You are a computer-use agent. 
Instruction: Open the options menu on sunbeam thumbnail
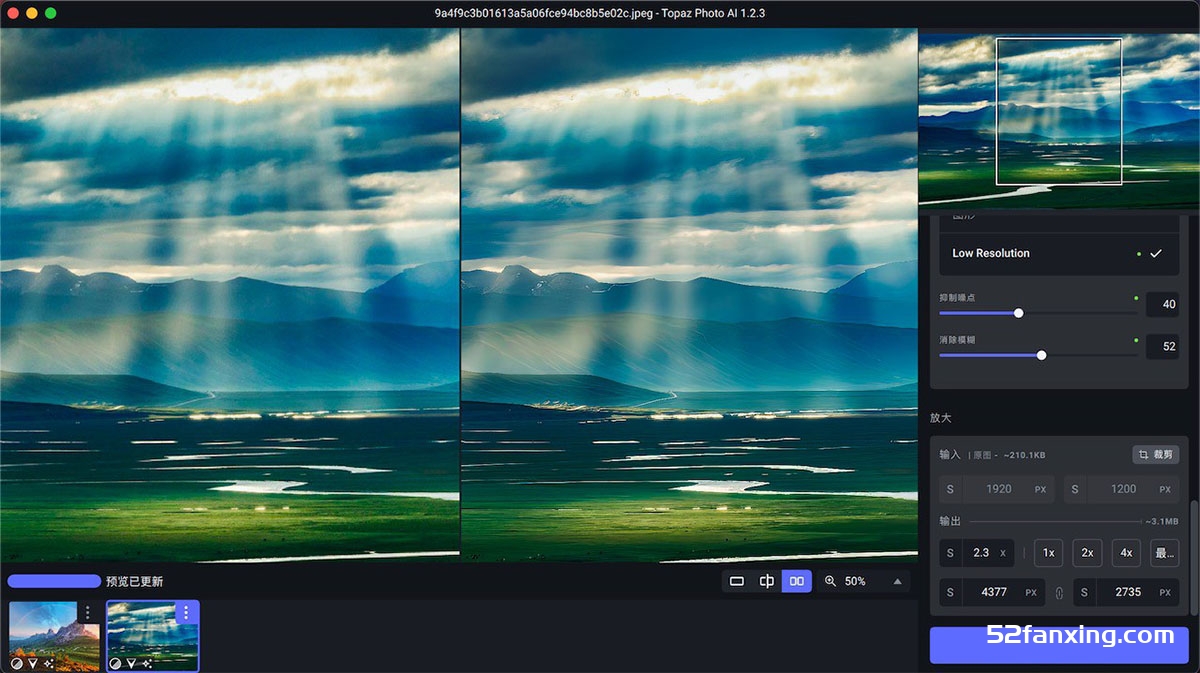point(186,612)
